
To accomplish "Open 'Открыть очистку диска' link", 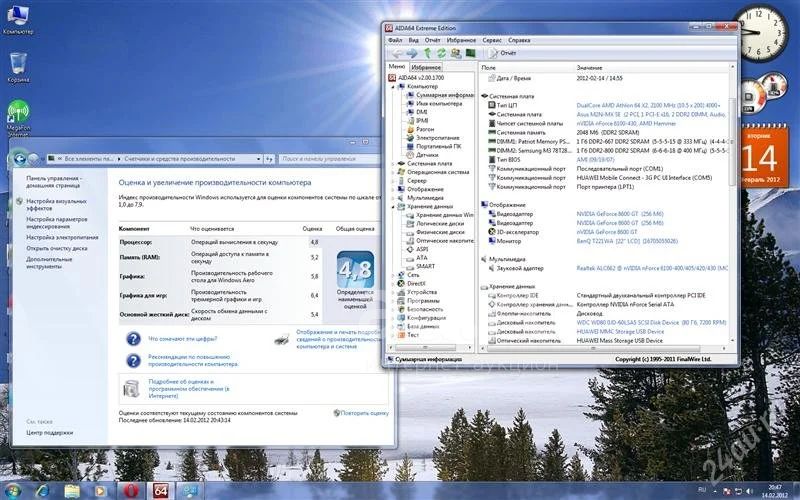I will [57, 248].
